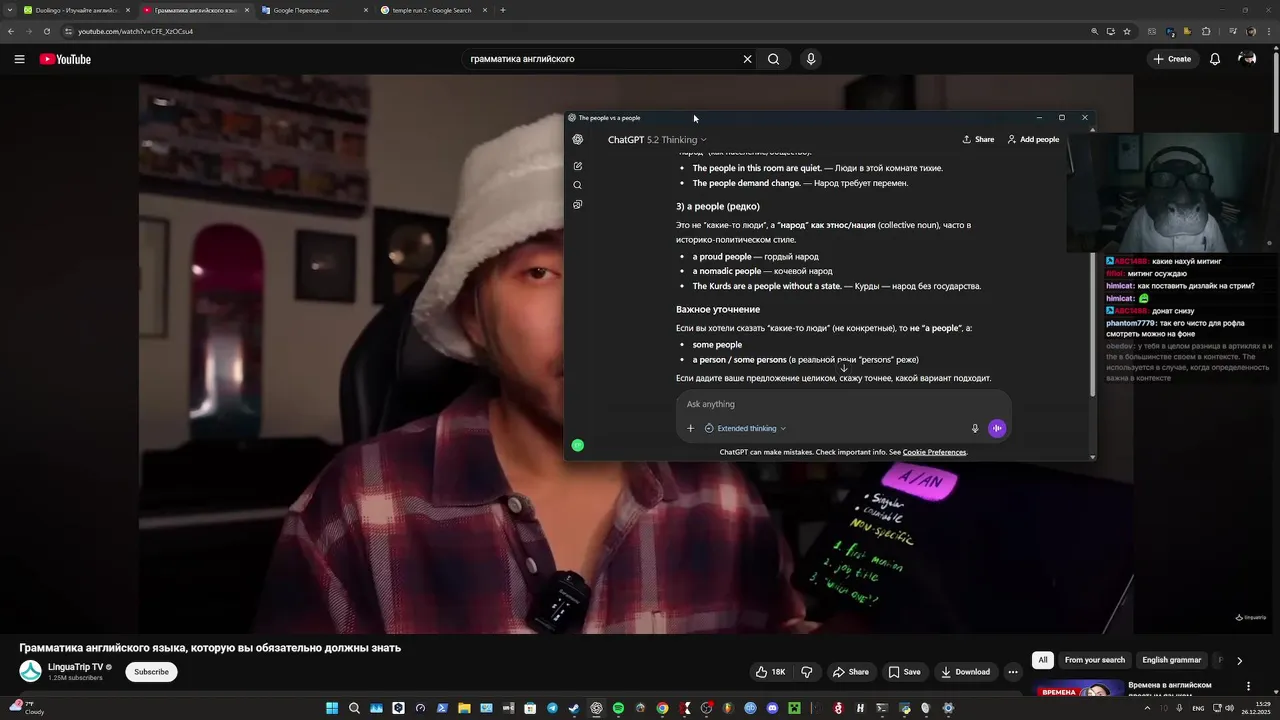The width and height of the screenshot is (1280, 720).
Task: Go back in Chrome
Action: [11, 31]
